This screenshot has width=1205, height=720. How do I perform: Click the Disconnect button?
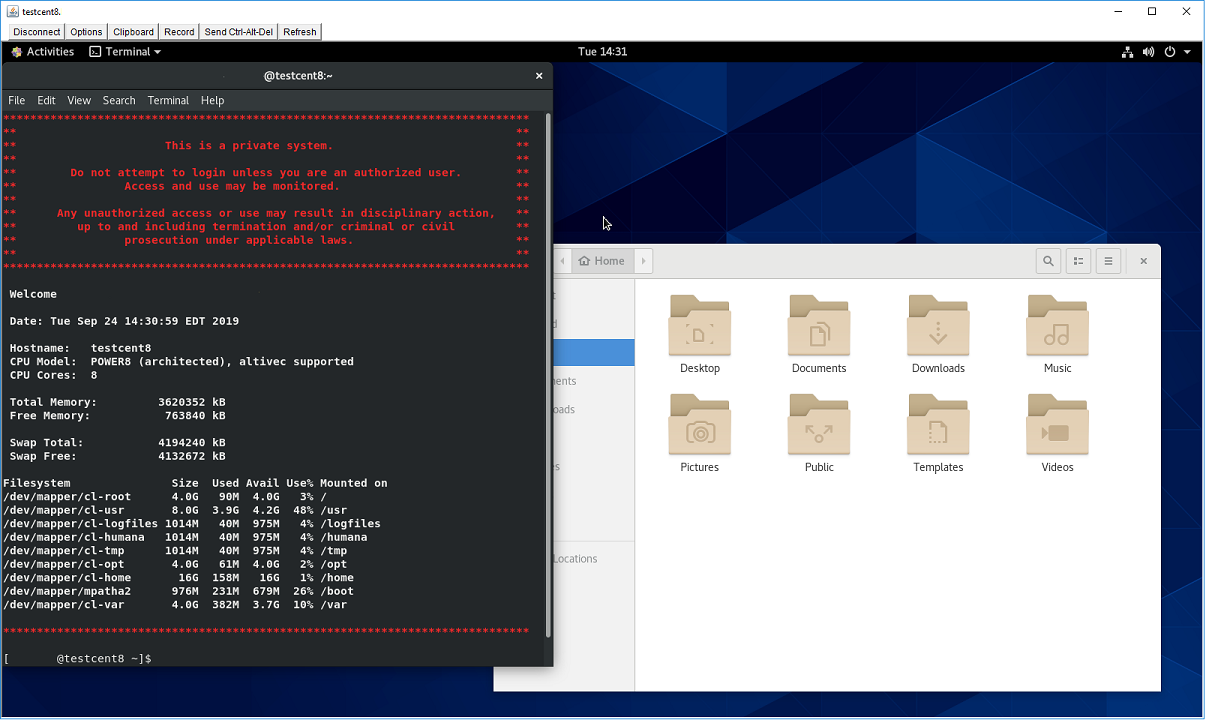pyautogui.click(x=37, y=32)
